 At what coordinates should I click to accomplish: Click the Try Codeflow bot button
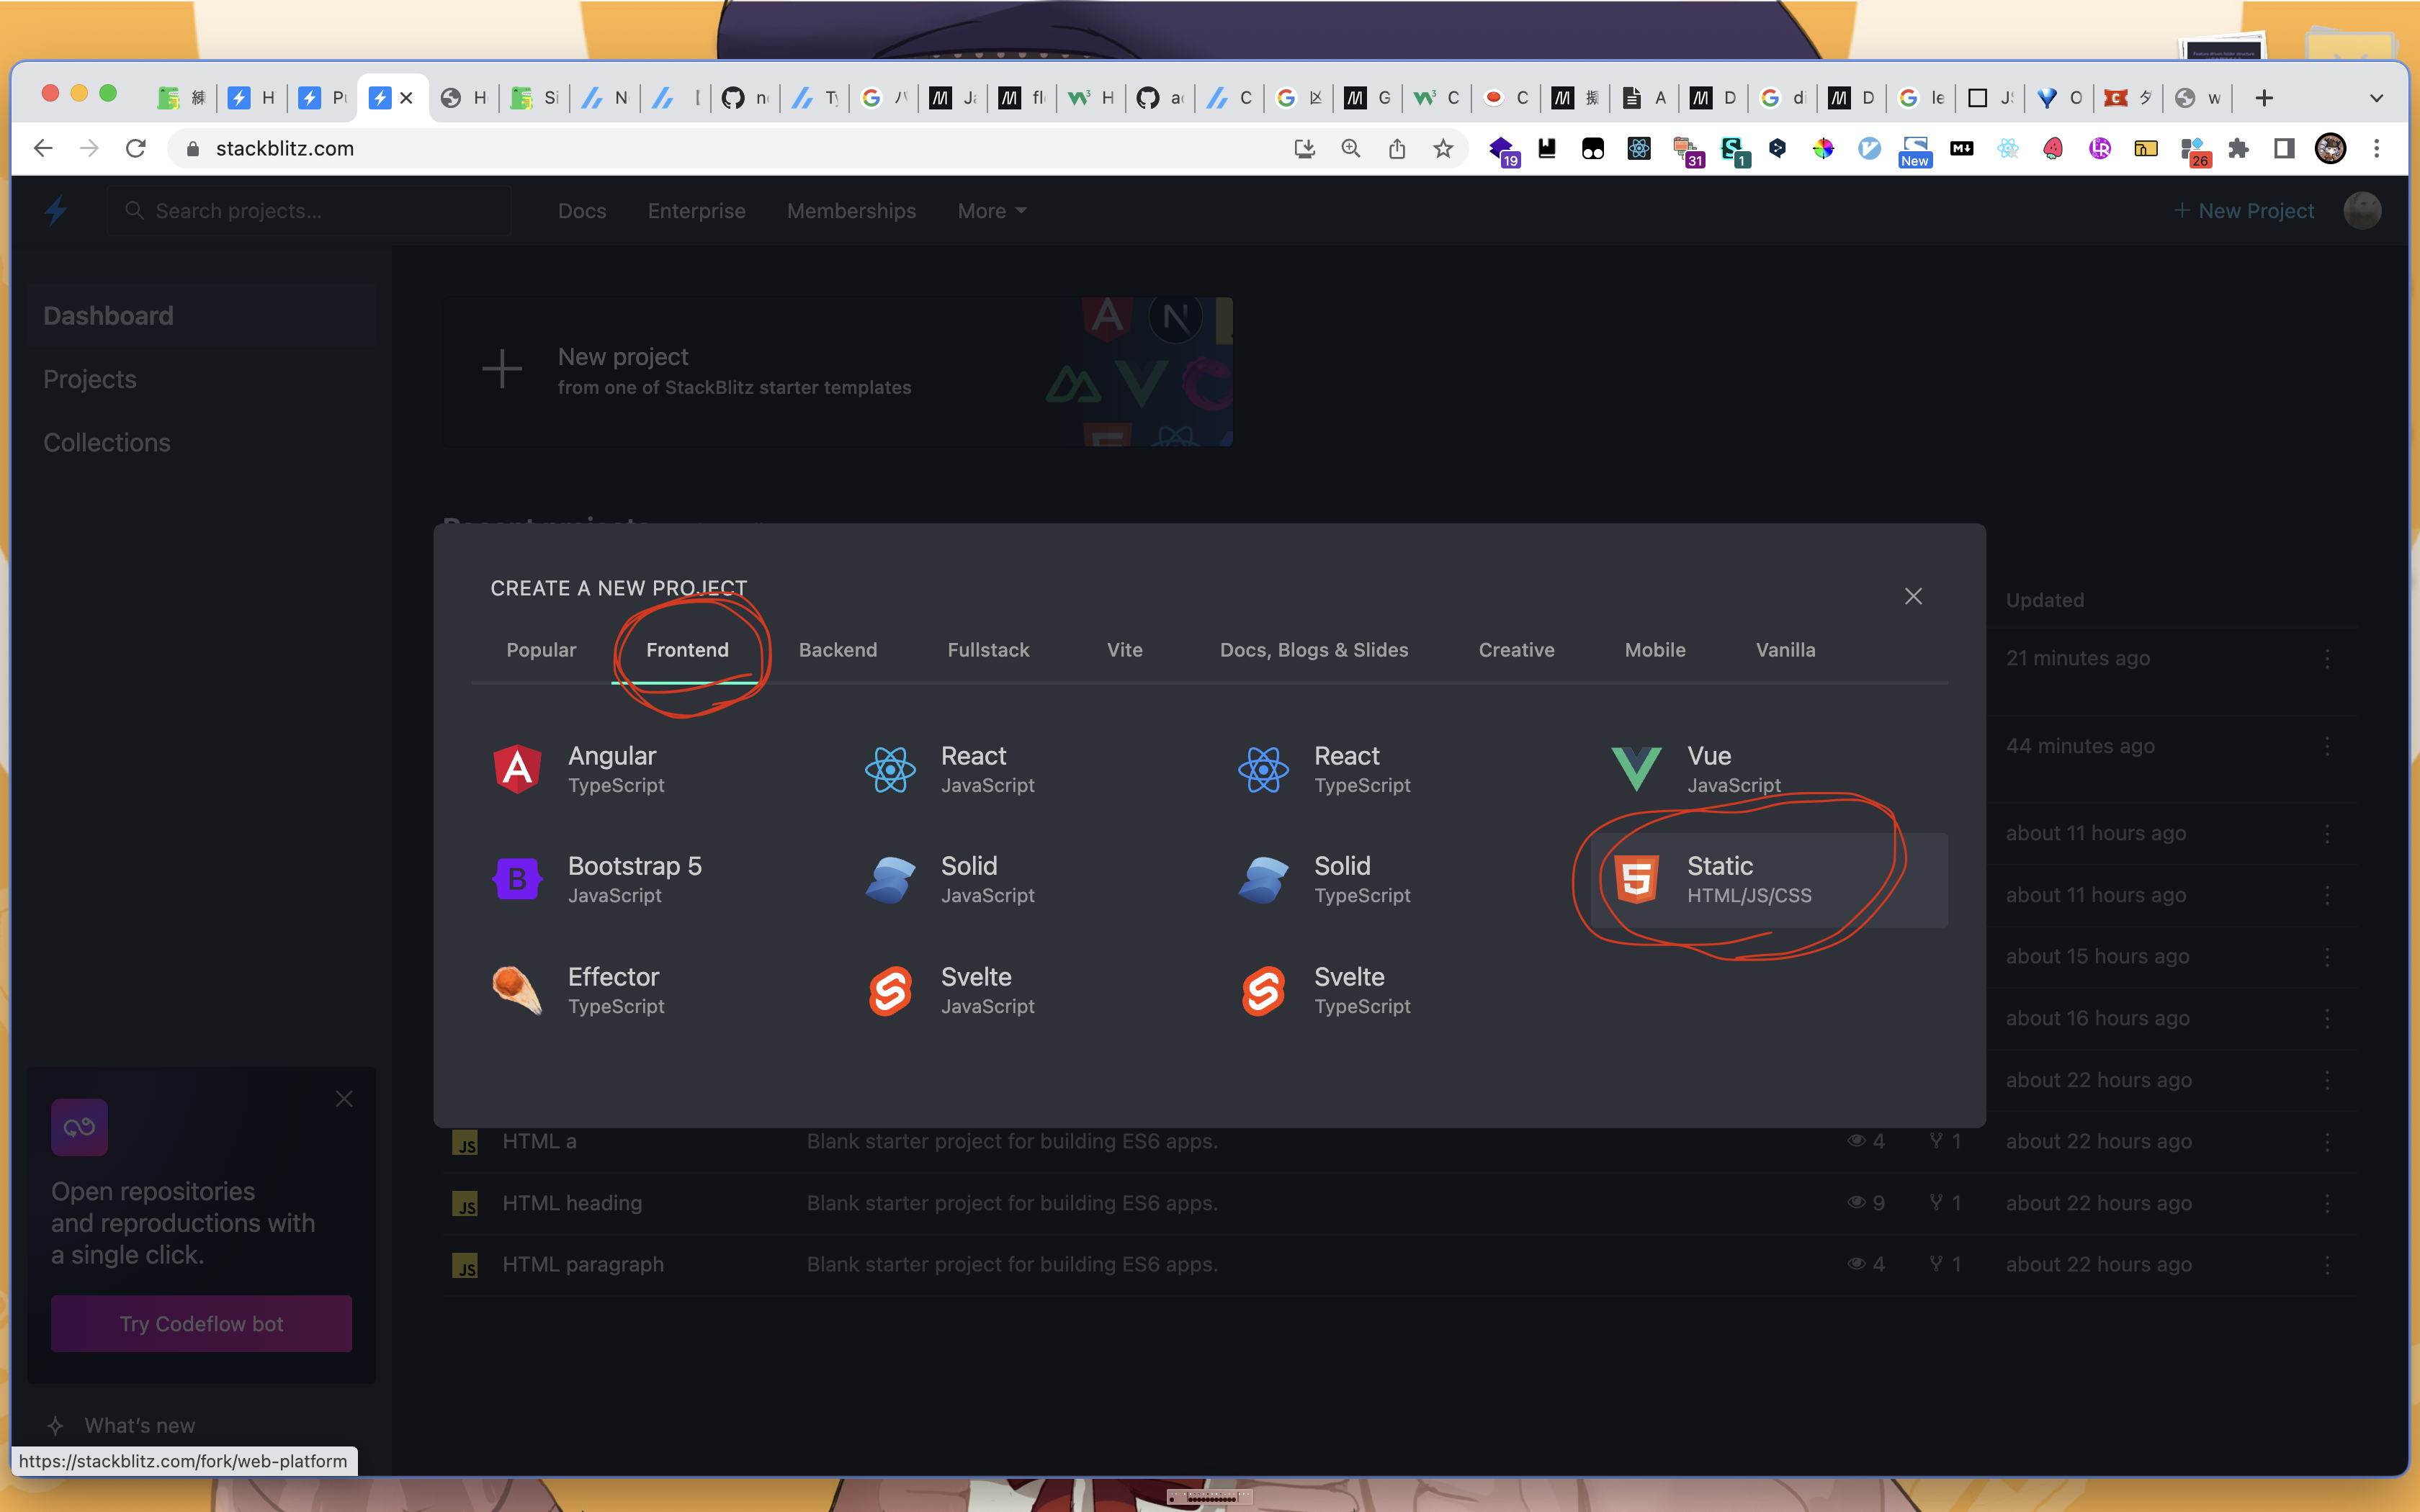coord(201,1323)
